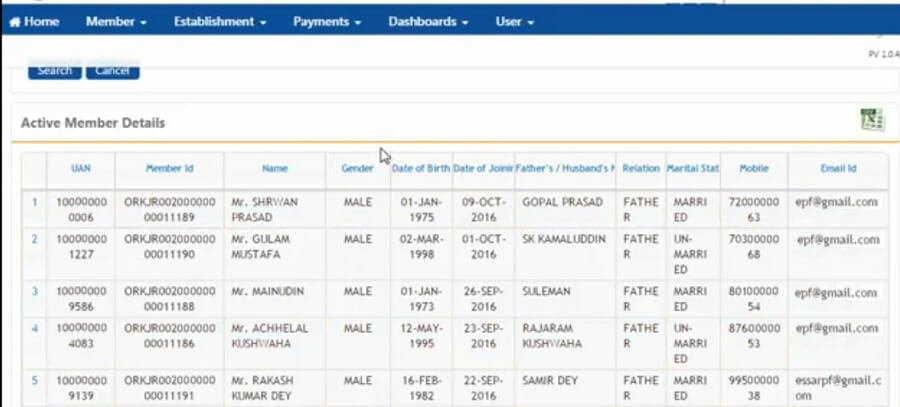The height and width of the screenshot is (407, 900).
Task: Sort table by Member Id header
Action: [169, 169]
